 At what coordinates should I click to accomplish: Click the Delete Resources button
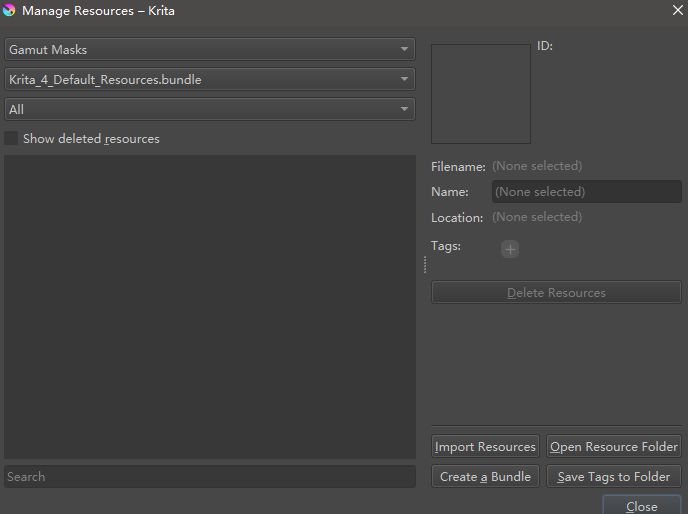point(556,292)
